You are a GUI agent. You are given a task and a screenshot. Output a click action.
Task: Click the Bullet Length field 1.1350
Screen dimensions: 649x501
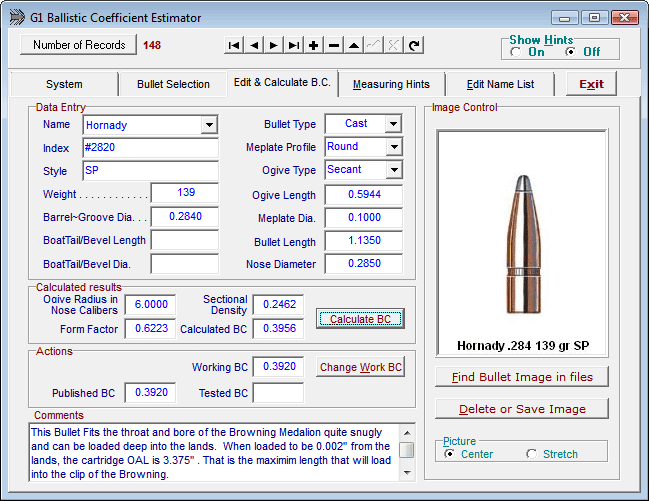(364, 241)
